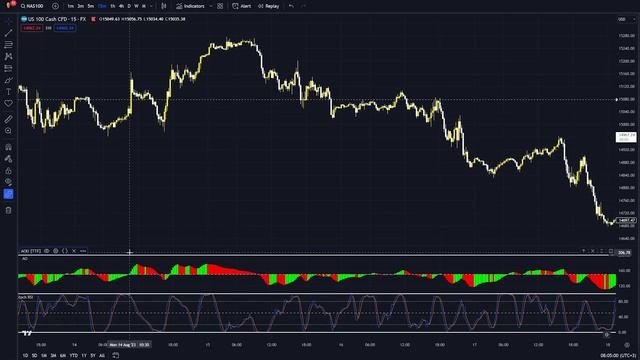Open the Indicators dialog
Image resolution: width=640 pixels, height=360 pixels.
click(x=190, y=6)
